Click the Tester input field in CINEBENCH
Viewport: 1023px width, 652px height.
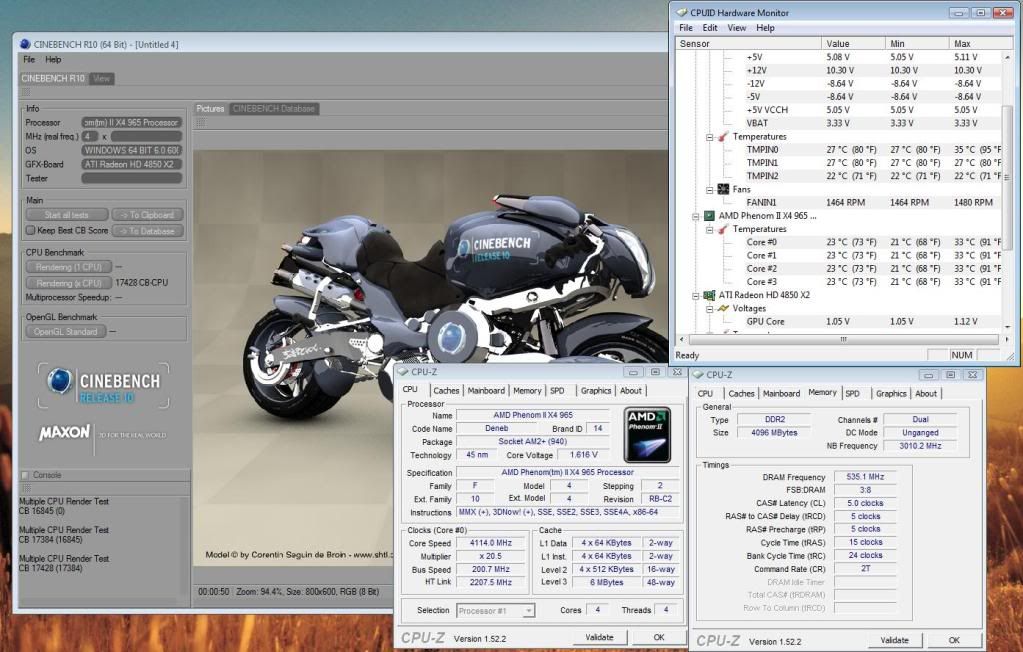pyautogui.click(x=132, y=178)
